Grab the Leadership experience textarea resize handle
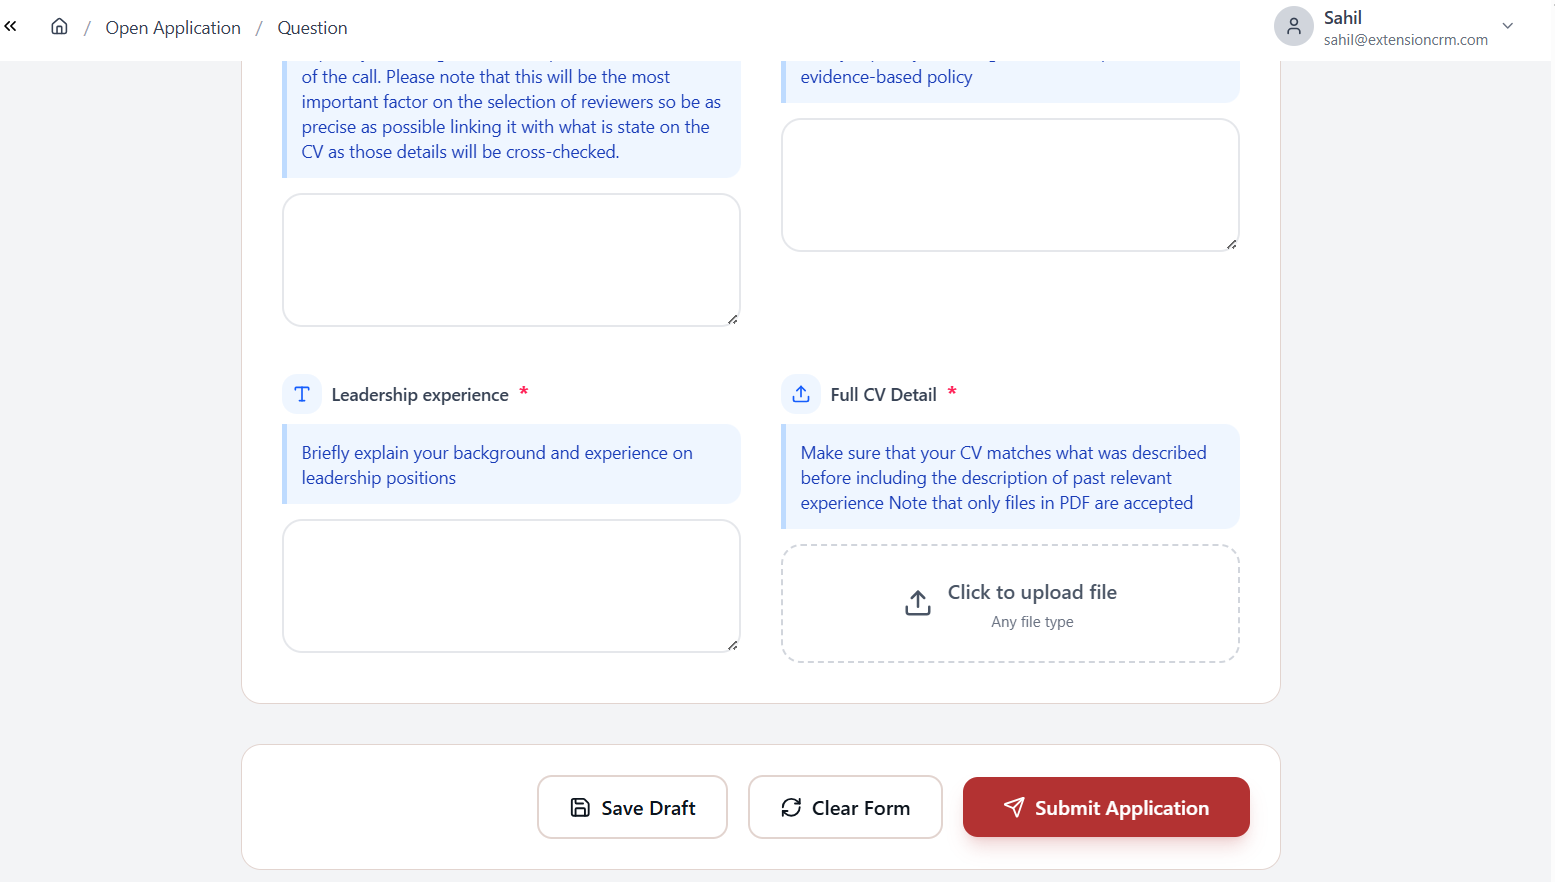Viewport: 1555px width, 882px height. (x=732, y=645)
